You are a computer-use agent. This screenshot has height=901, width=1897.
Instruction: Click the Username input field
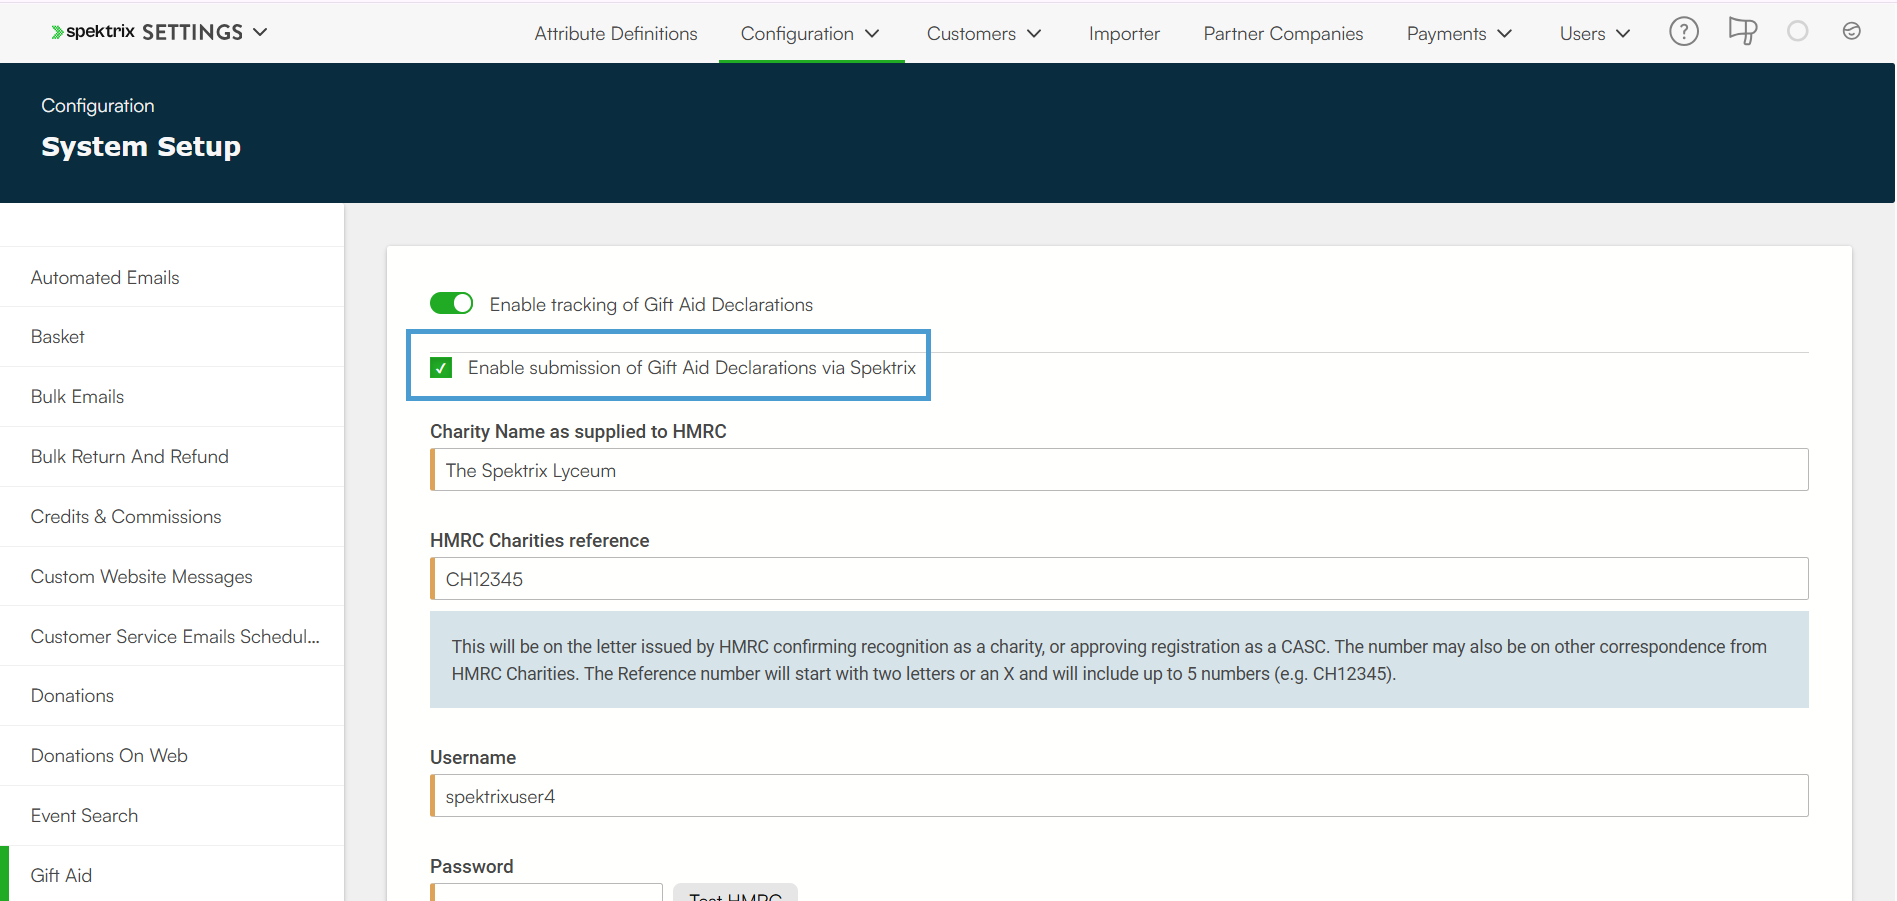(x=1119, y=796)
